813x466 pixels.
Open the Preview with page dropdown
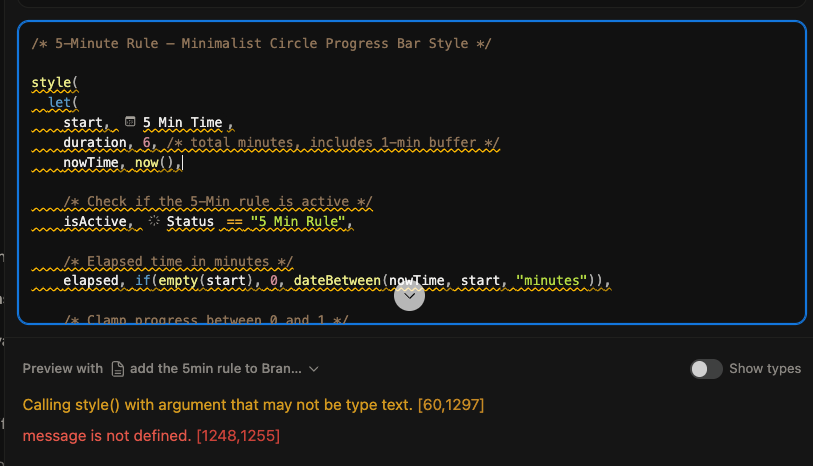(215, 369)
